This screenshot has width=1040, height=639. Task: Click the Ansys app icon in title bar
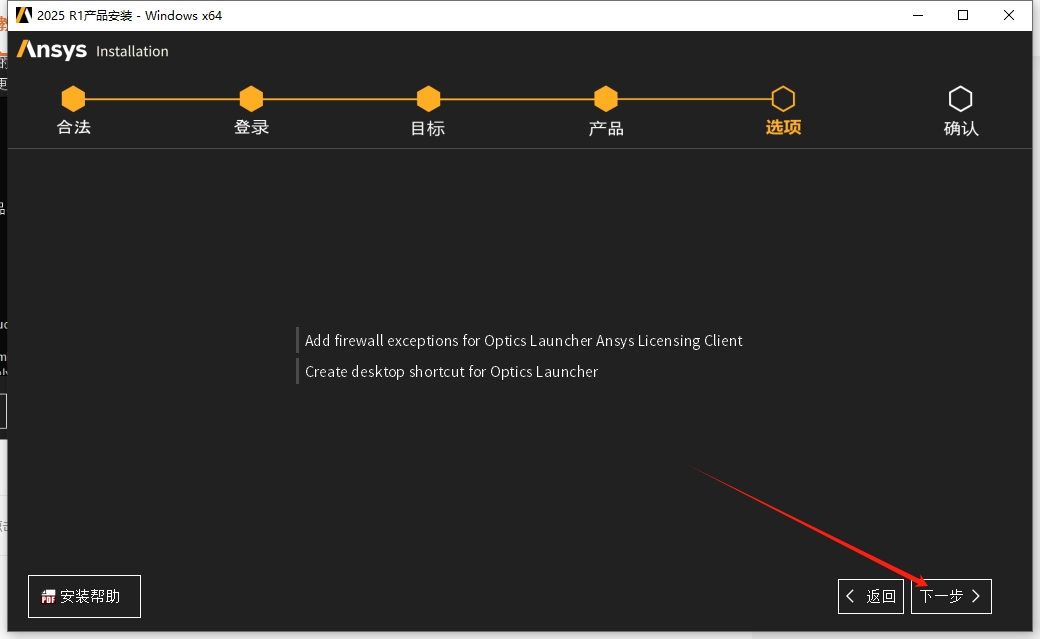coord(24,15)
